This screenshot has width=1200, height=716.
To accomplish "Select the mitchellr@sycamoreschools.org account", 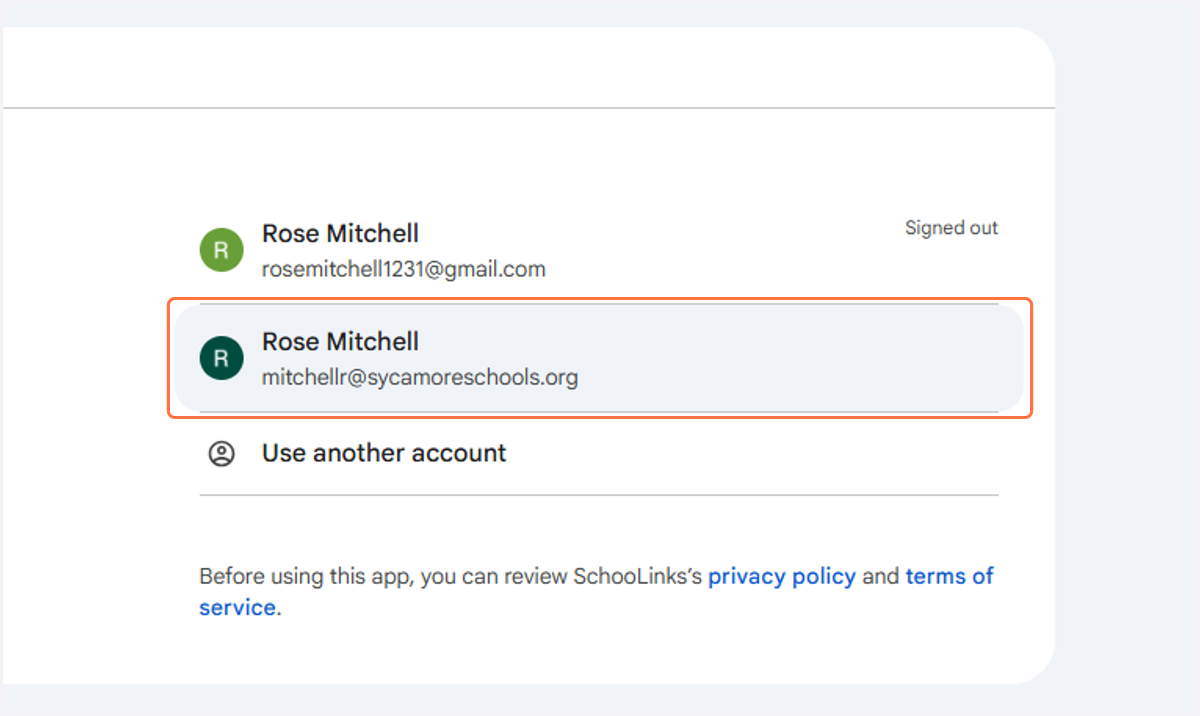I will coord(599,359).
